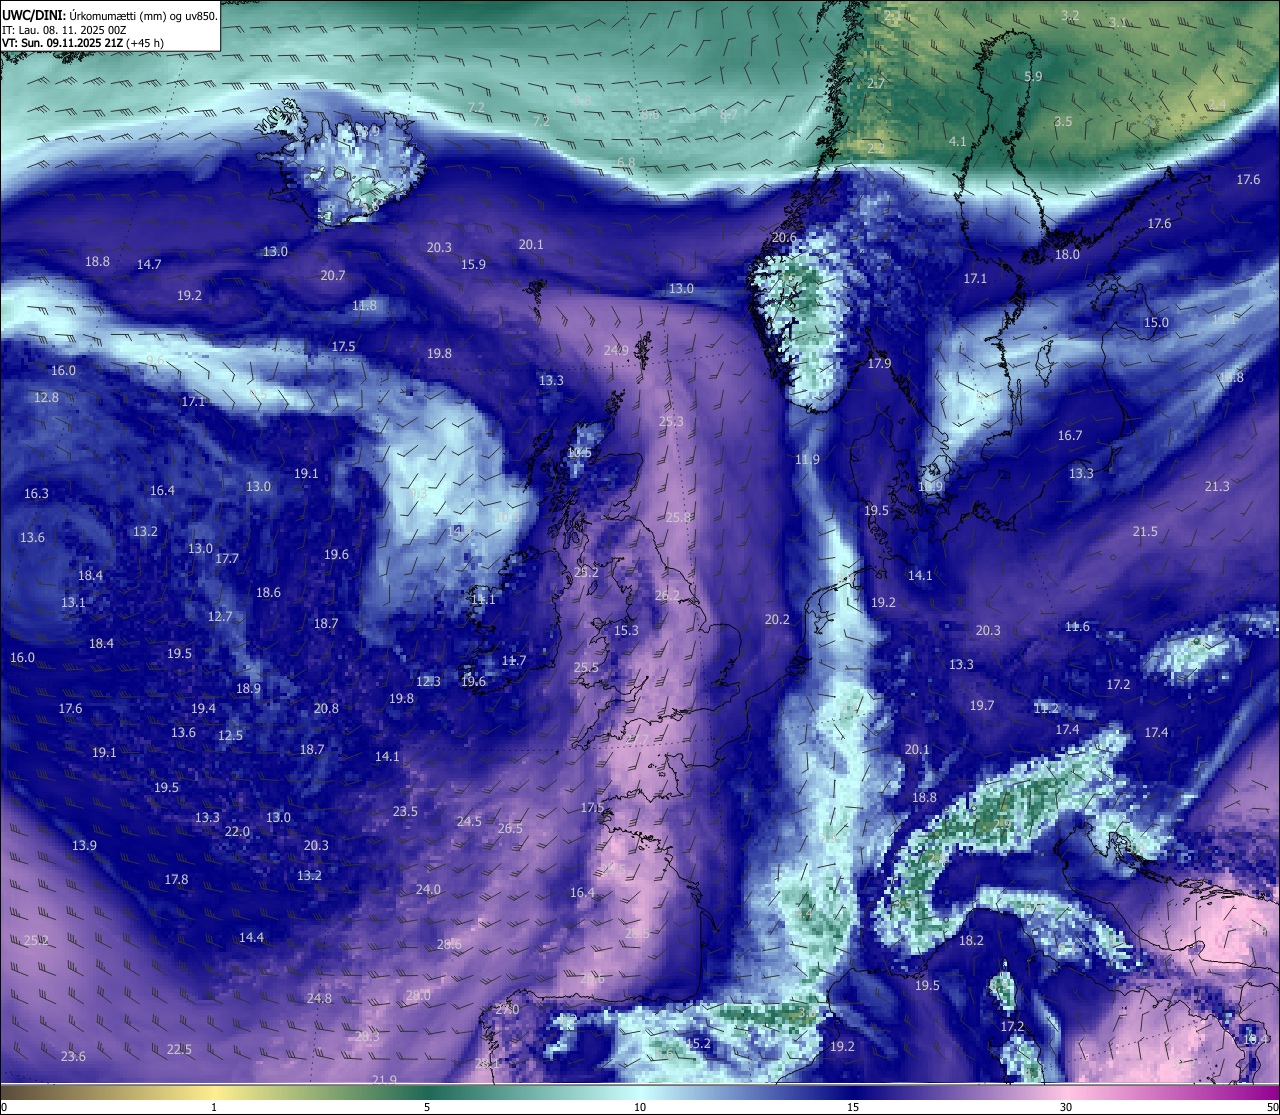
Task: Click the '6.8' map value
Action: (x=626, y=161)
